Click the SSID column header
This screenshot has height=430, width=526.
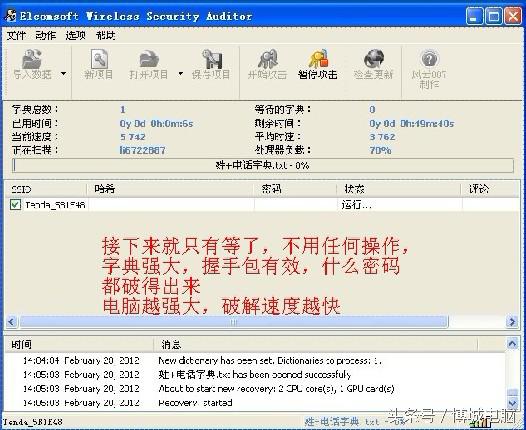coord(46,189)
